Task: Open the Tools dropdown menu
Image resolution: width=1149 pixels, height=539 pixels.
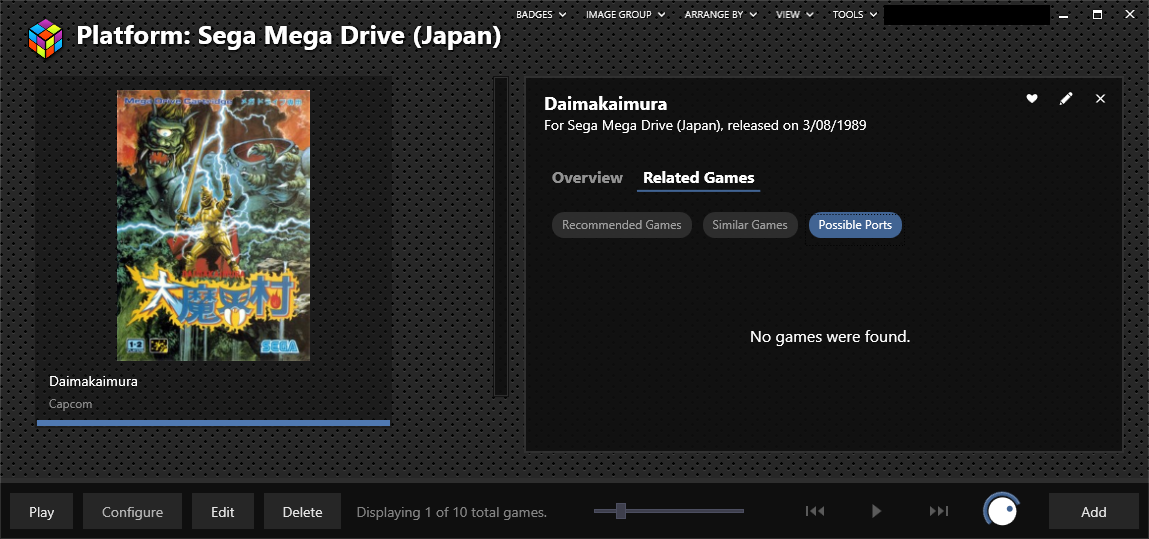Action: 854,14
